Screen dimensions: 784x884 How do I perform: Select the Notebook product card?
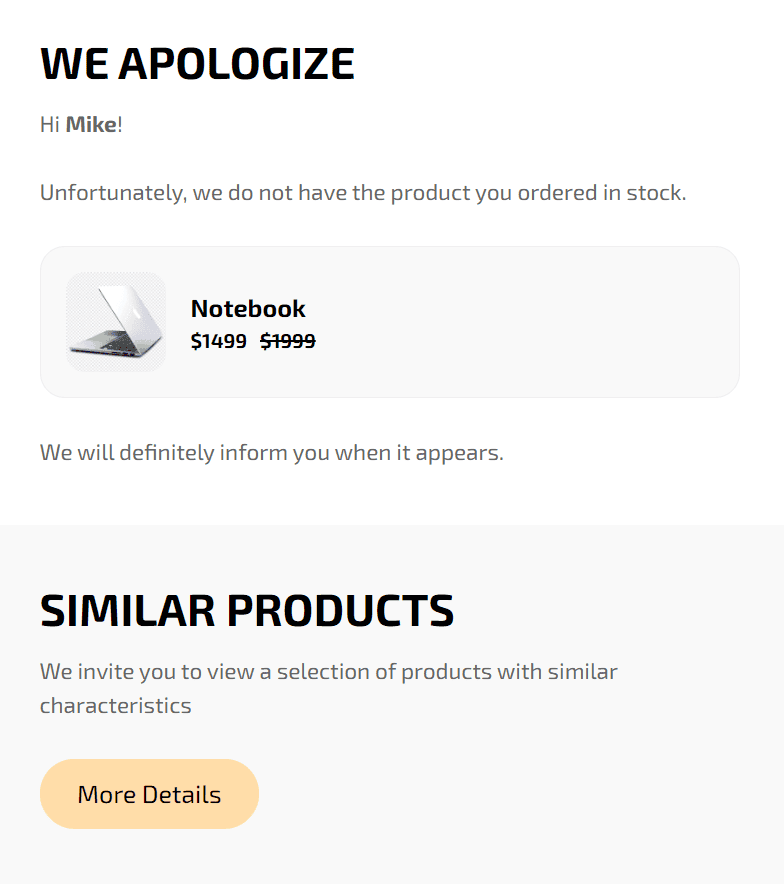pos(390,321)
